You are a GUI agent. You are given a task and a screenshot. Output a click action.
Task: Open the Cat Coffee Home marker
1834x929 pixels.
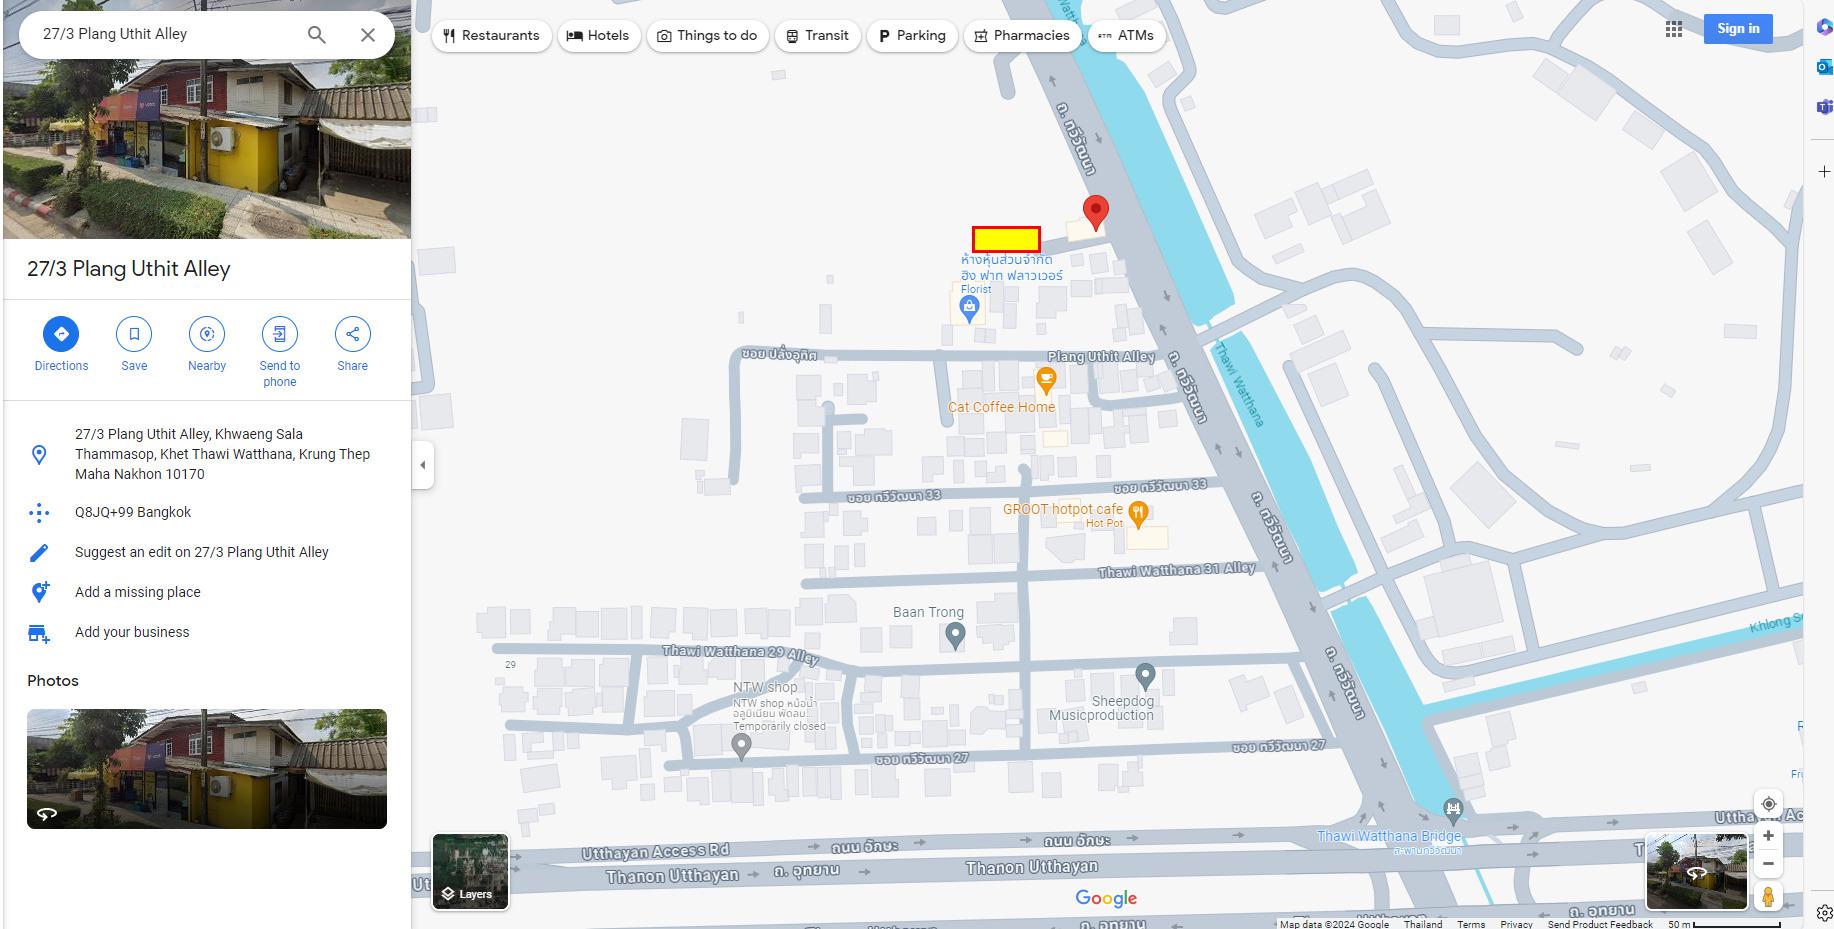point(1046,380)
